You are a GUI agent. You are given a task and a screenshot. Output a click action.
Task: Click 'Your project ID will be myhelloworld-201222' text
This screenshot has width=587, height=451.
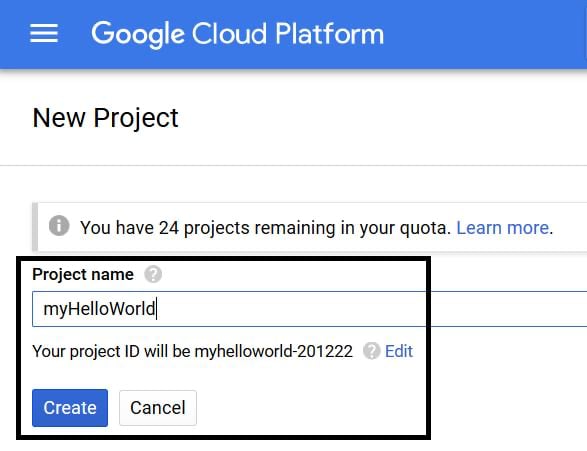(192, 351)
